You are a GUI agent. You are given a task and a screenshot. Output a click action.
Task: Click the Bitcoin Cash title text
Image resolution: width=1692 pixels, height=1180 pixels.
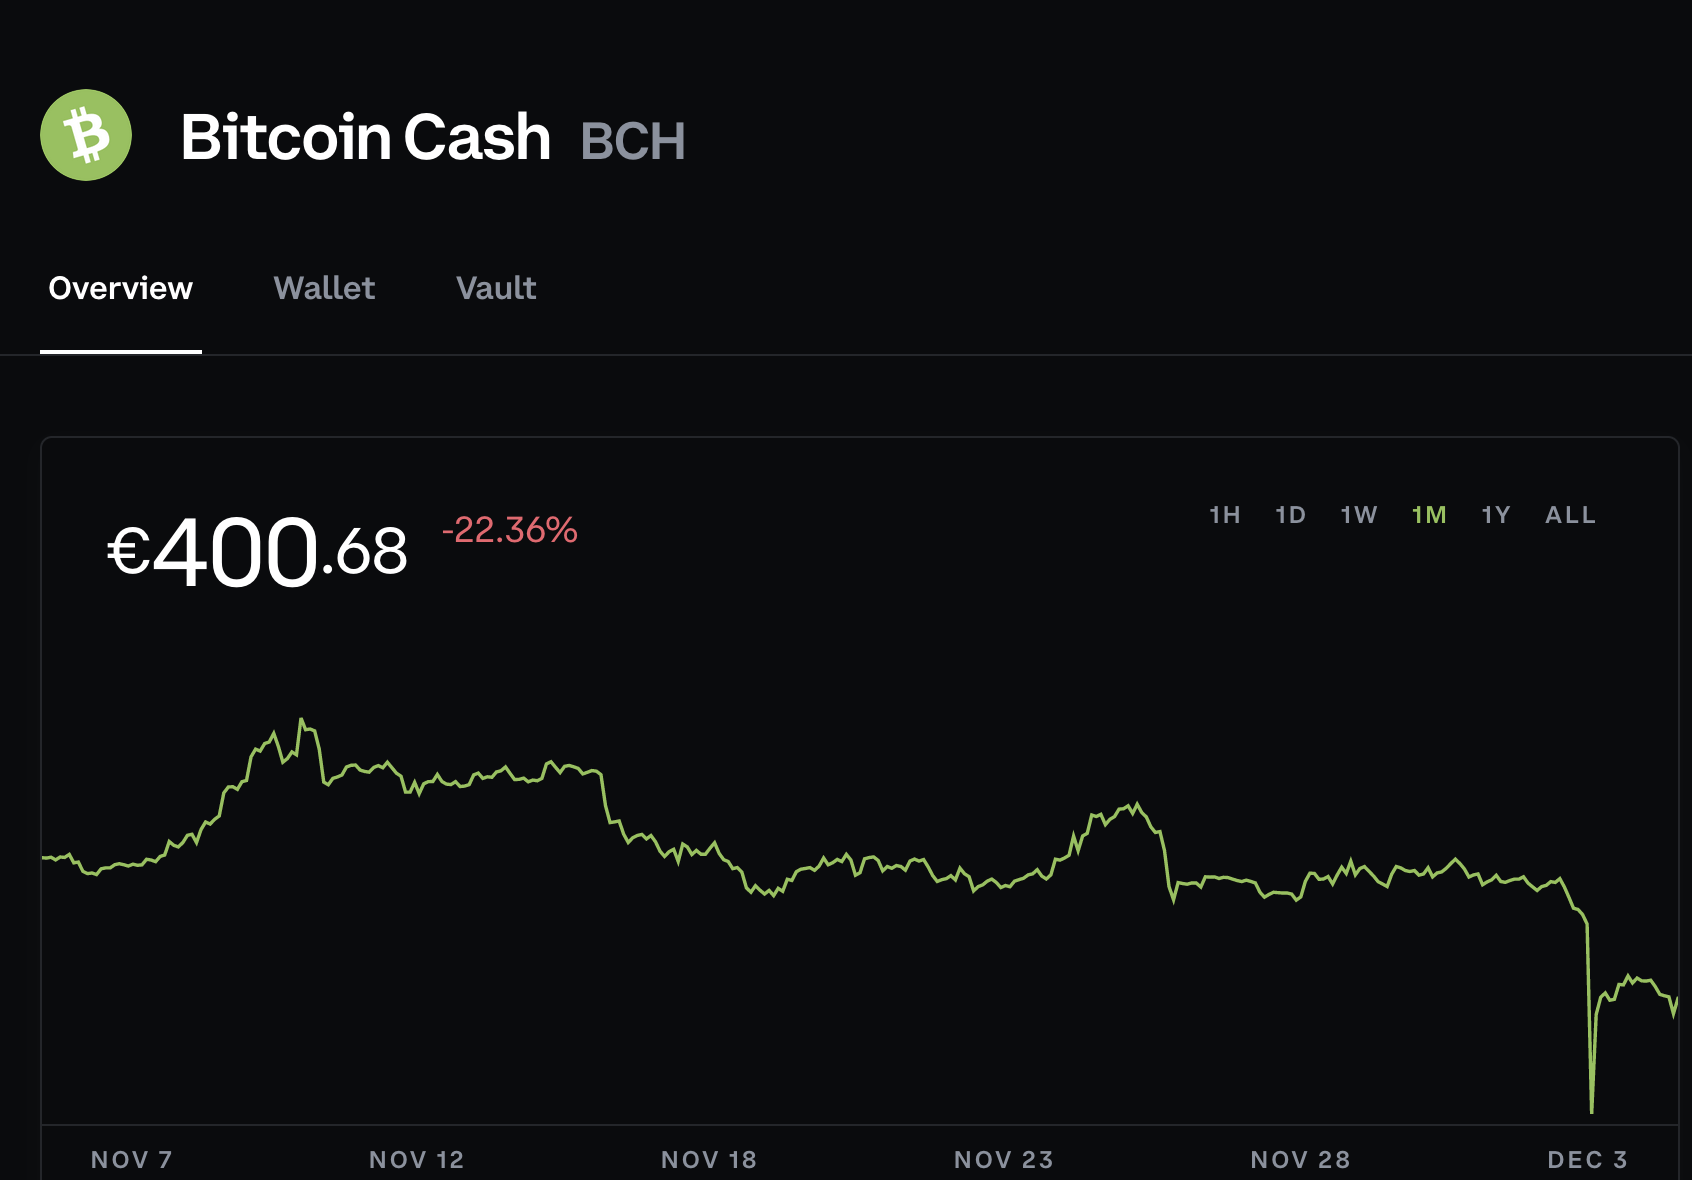[x=365, y=137]
